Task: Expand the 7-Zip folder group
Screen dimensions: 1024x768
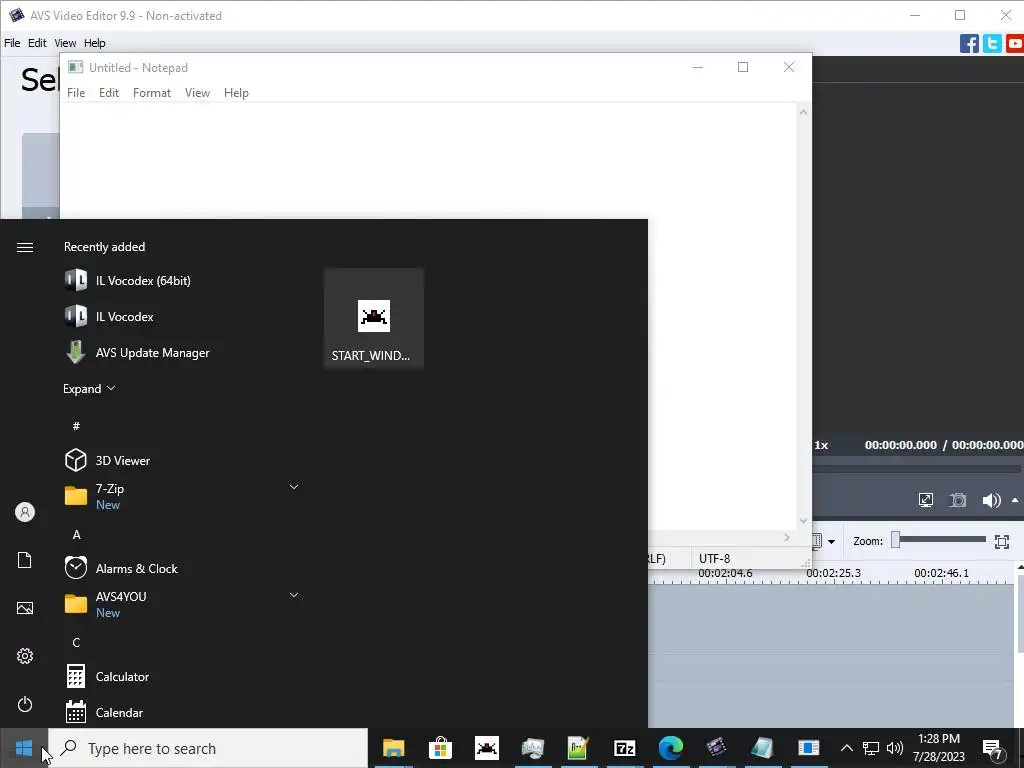Action: [294, 487]
